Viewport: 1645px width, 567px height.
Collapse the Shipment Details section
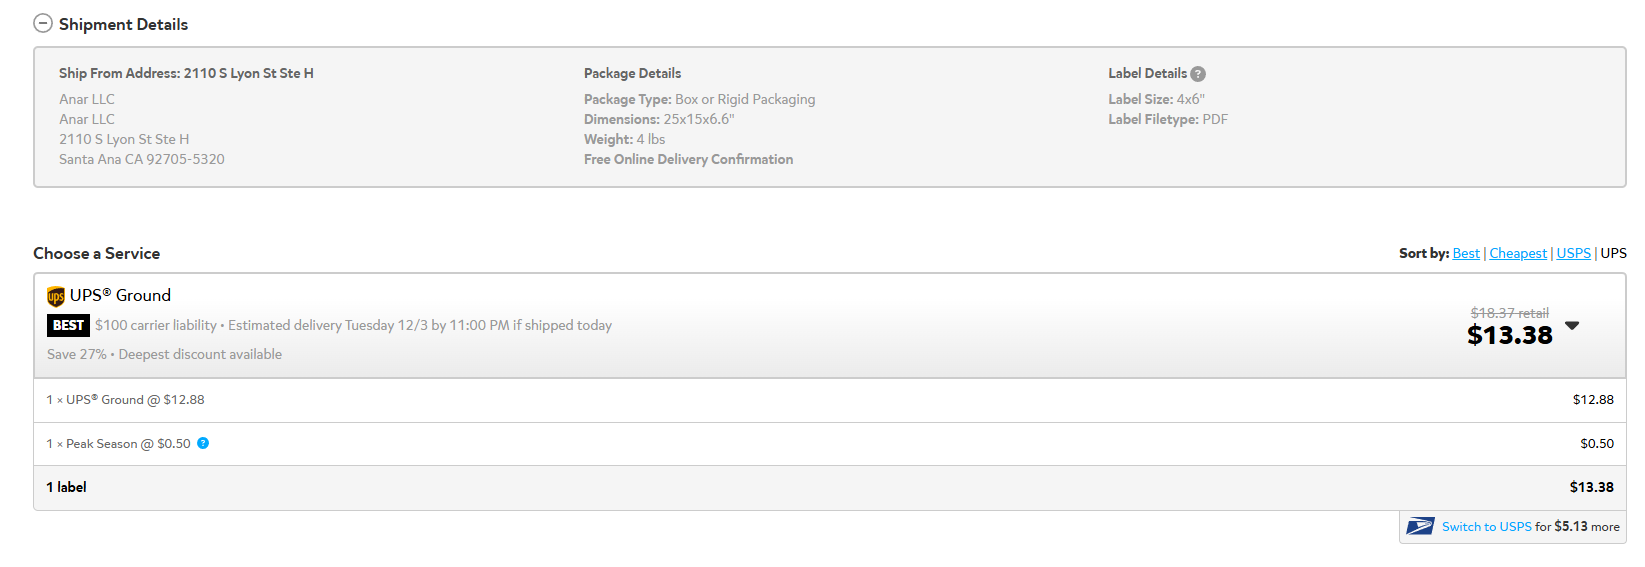[43, 23]
